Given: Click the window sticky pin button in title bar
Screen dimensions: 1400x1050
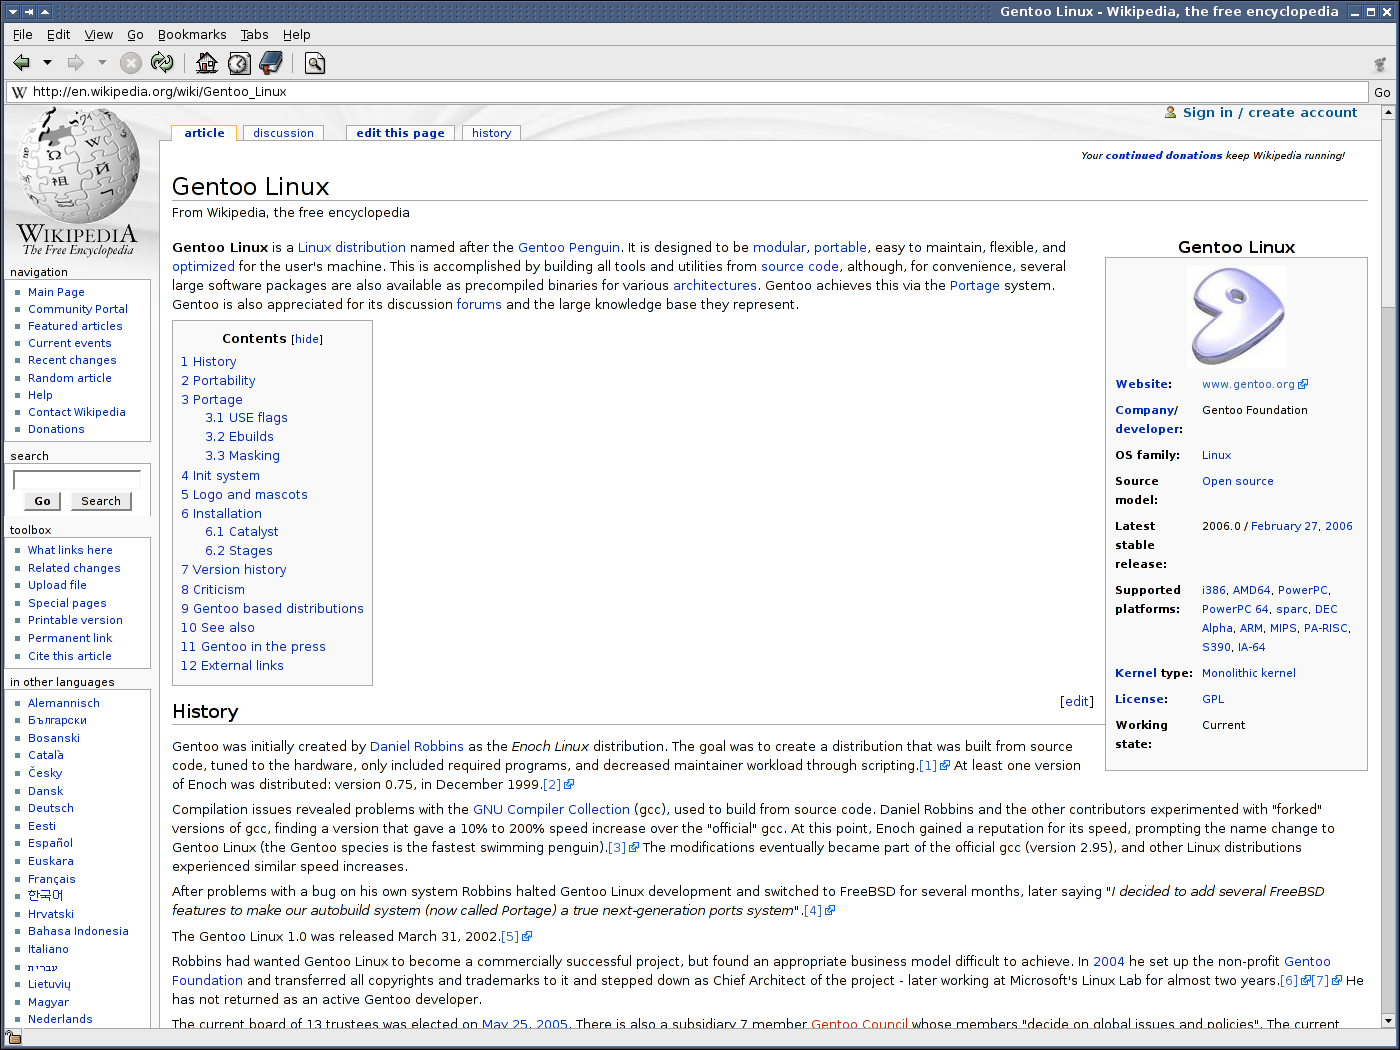Looking at the screenshot, I should tap(28, 12).
